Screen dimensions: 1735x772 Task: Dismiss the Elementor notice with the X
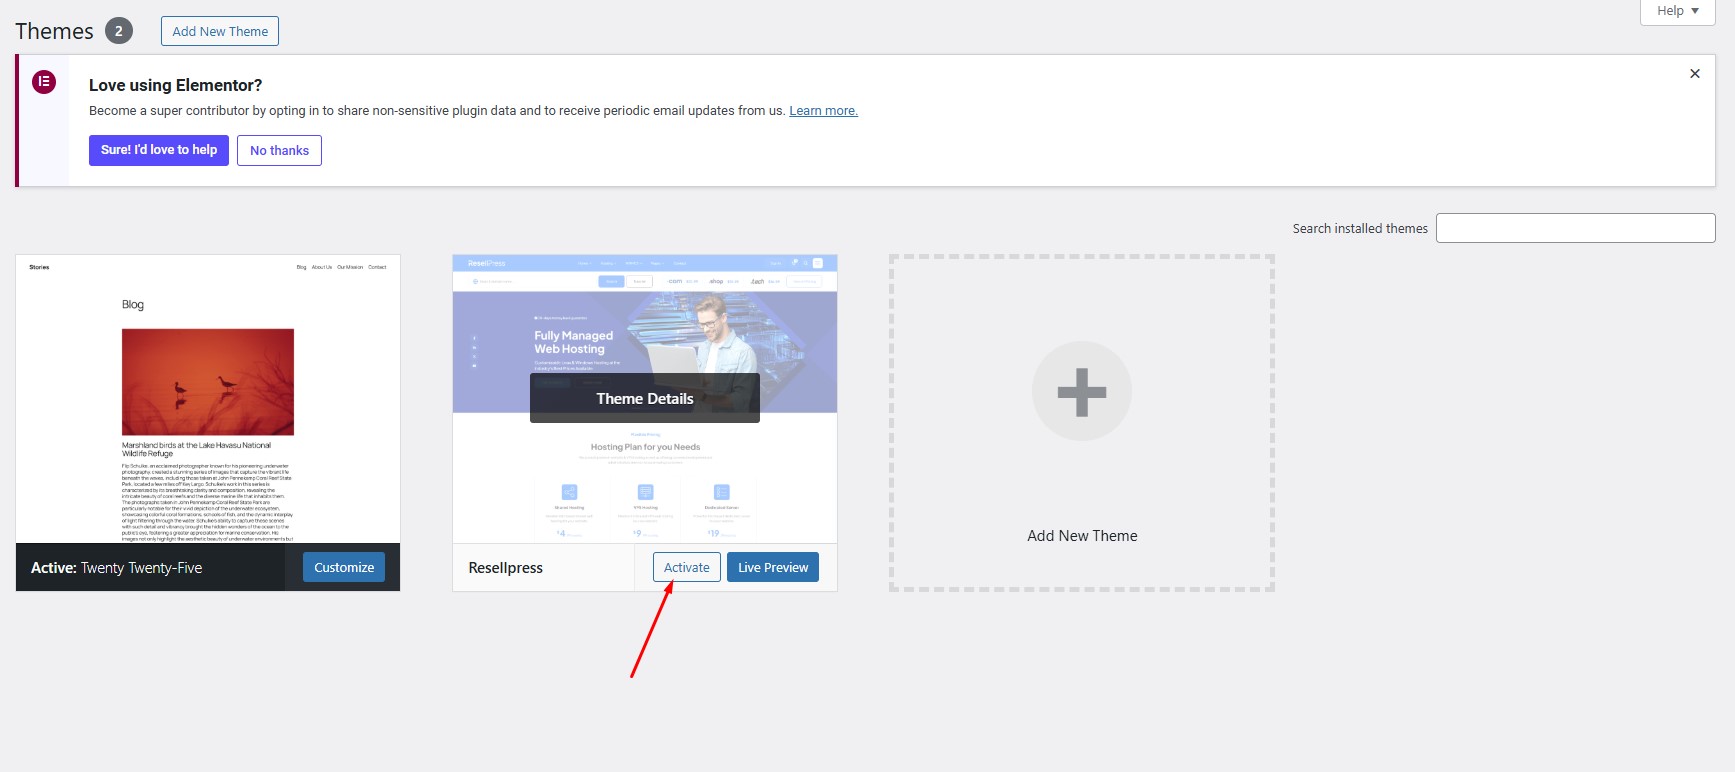[1694, 74]
